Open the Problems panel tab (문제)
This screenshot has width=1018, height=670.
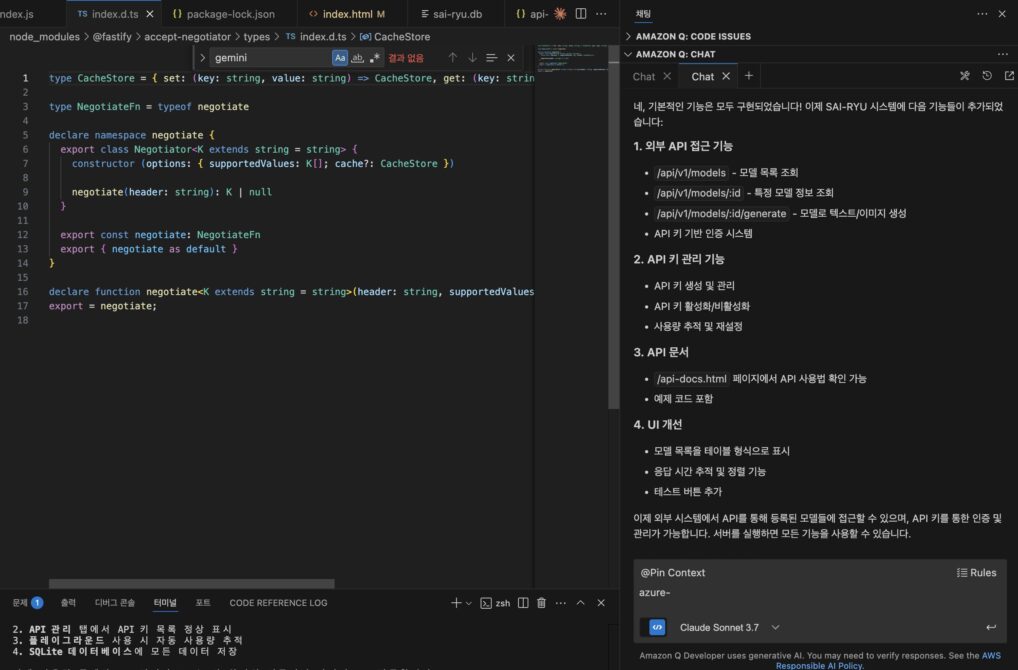(x=27, y=602)
